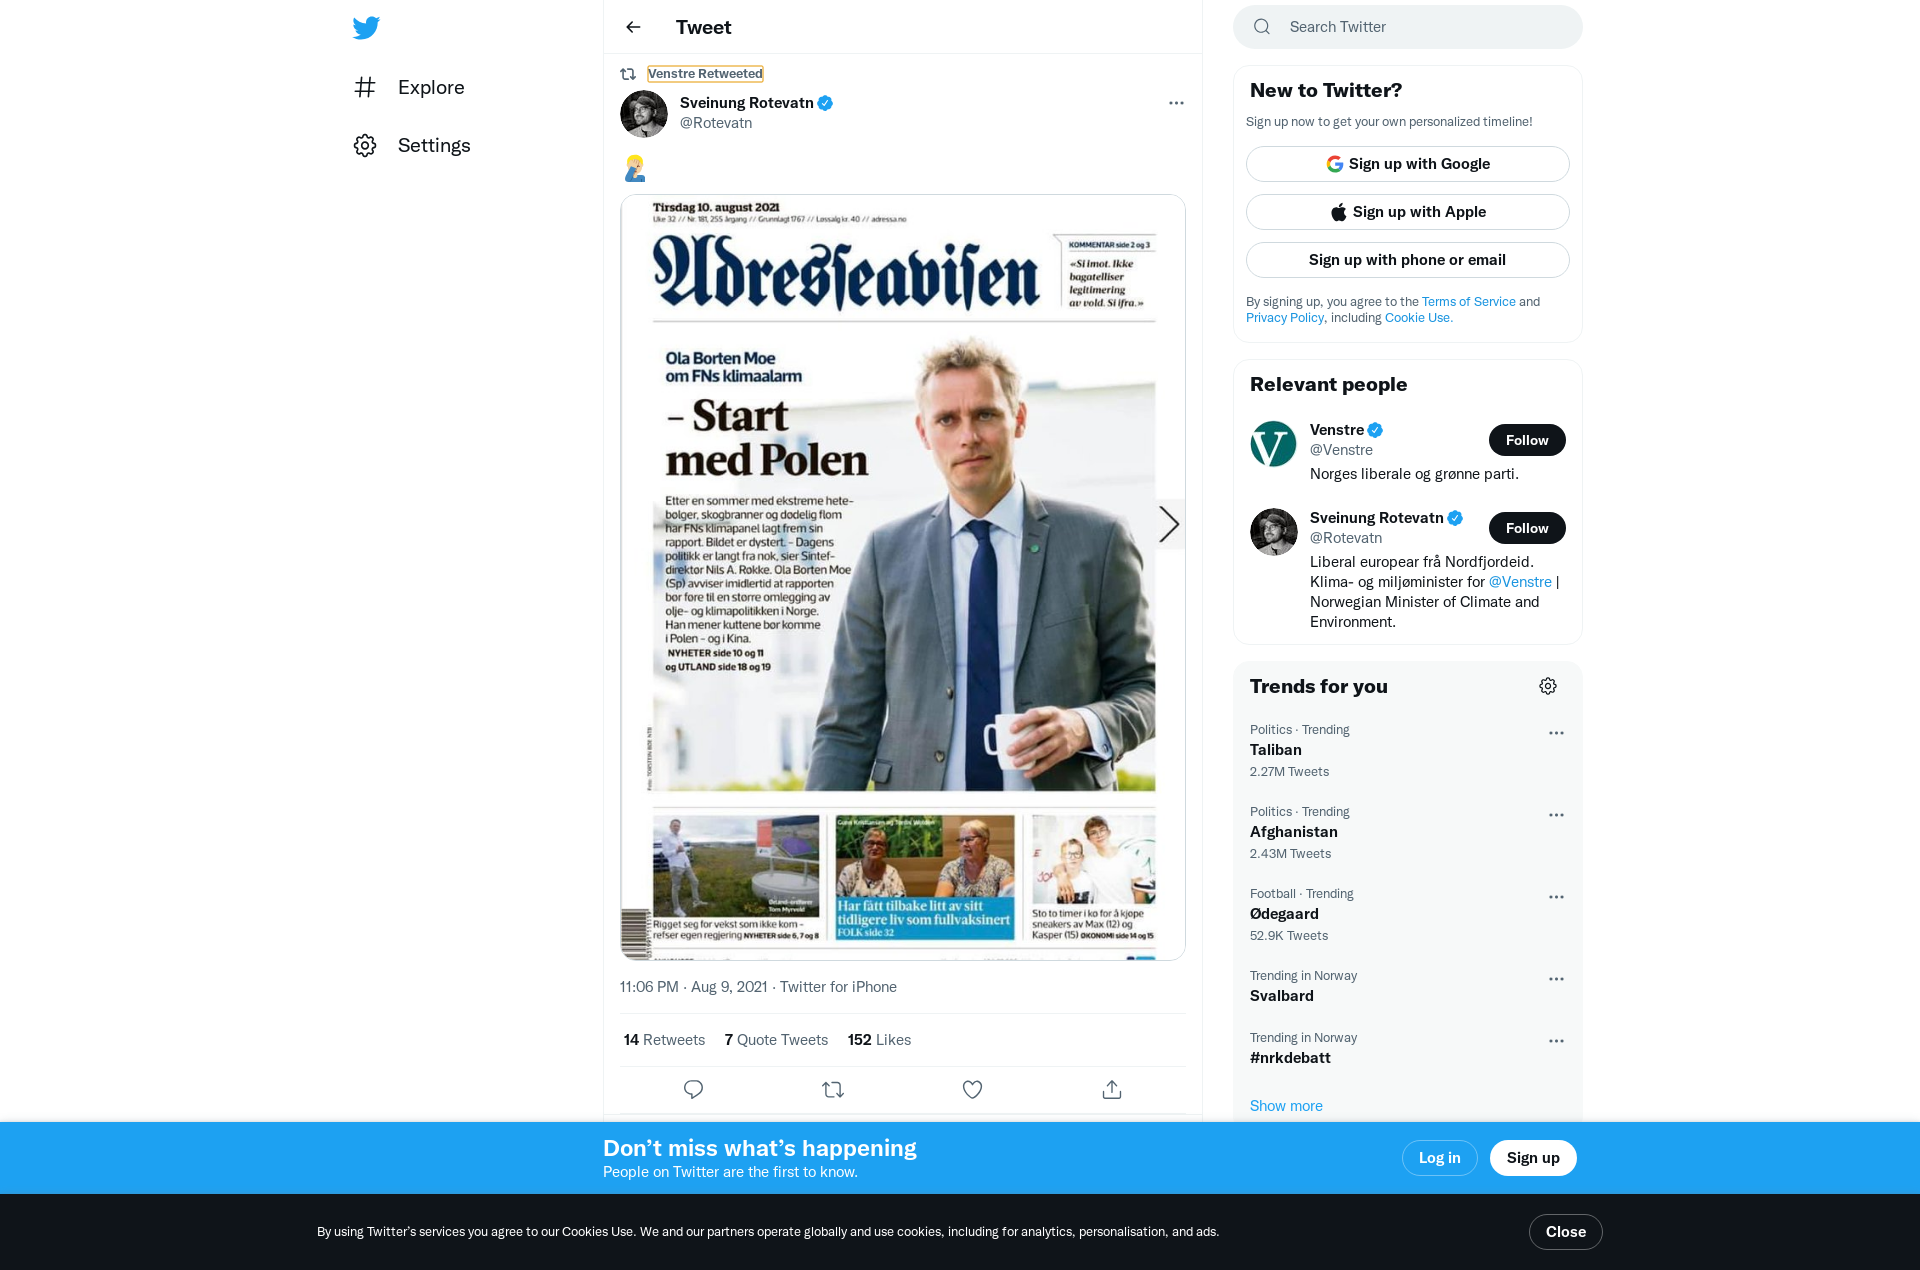Open the tweet's more options ellipsis
The height and width of the screenshot is (1270, 1920).
tap(1176, 103)
